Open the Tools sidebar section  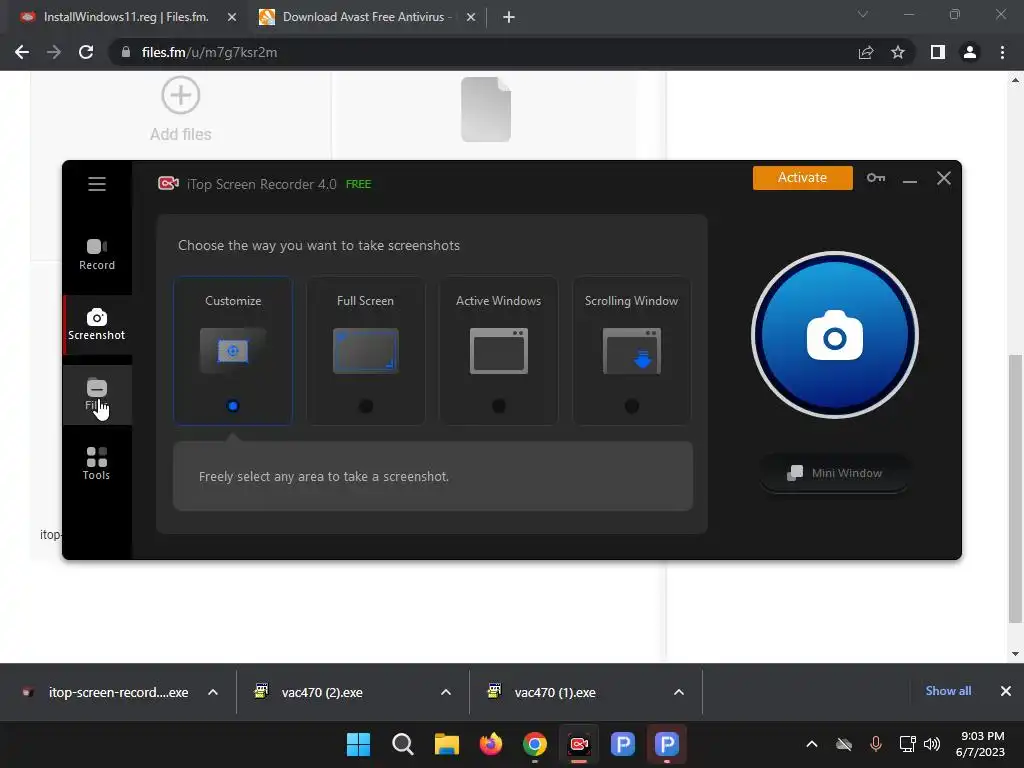click(97, 464)
